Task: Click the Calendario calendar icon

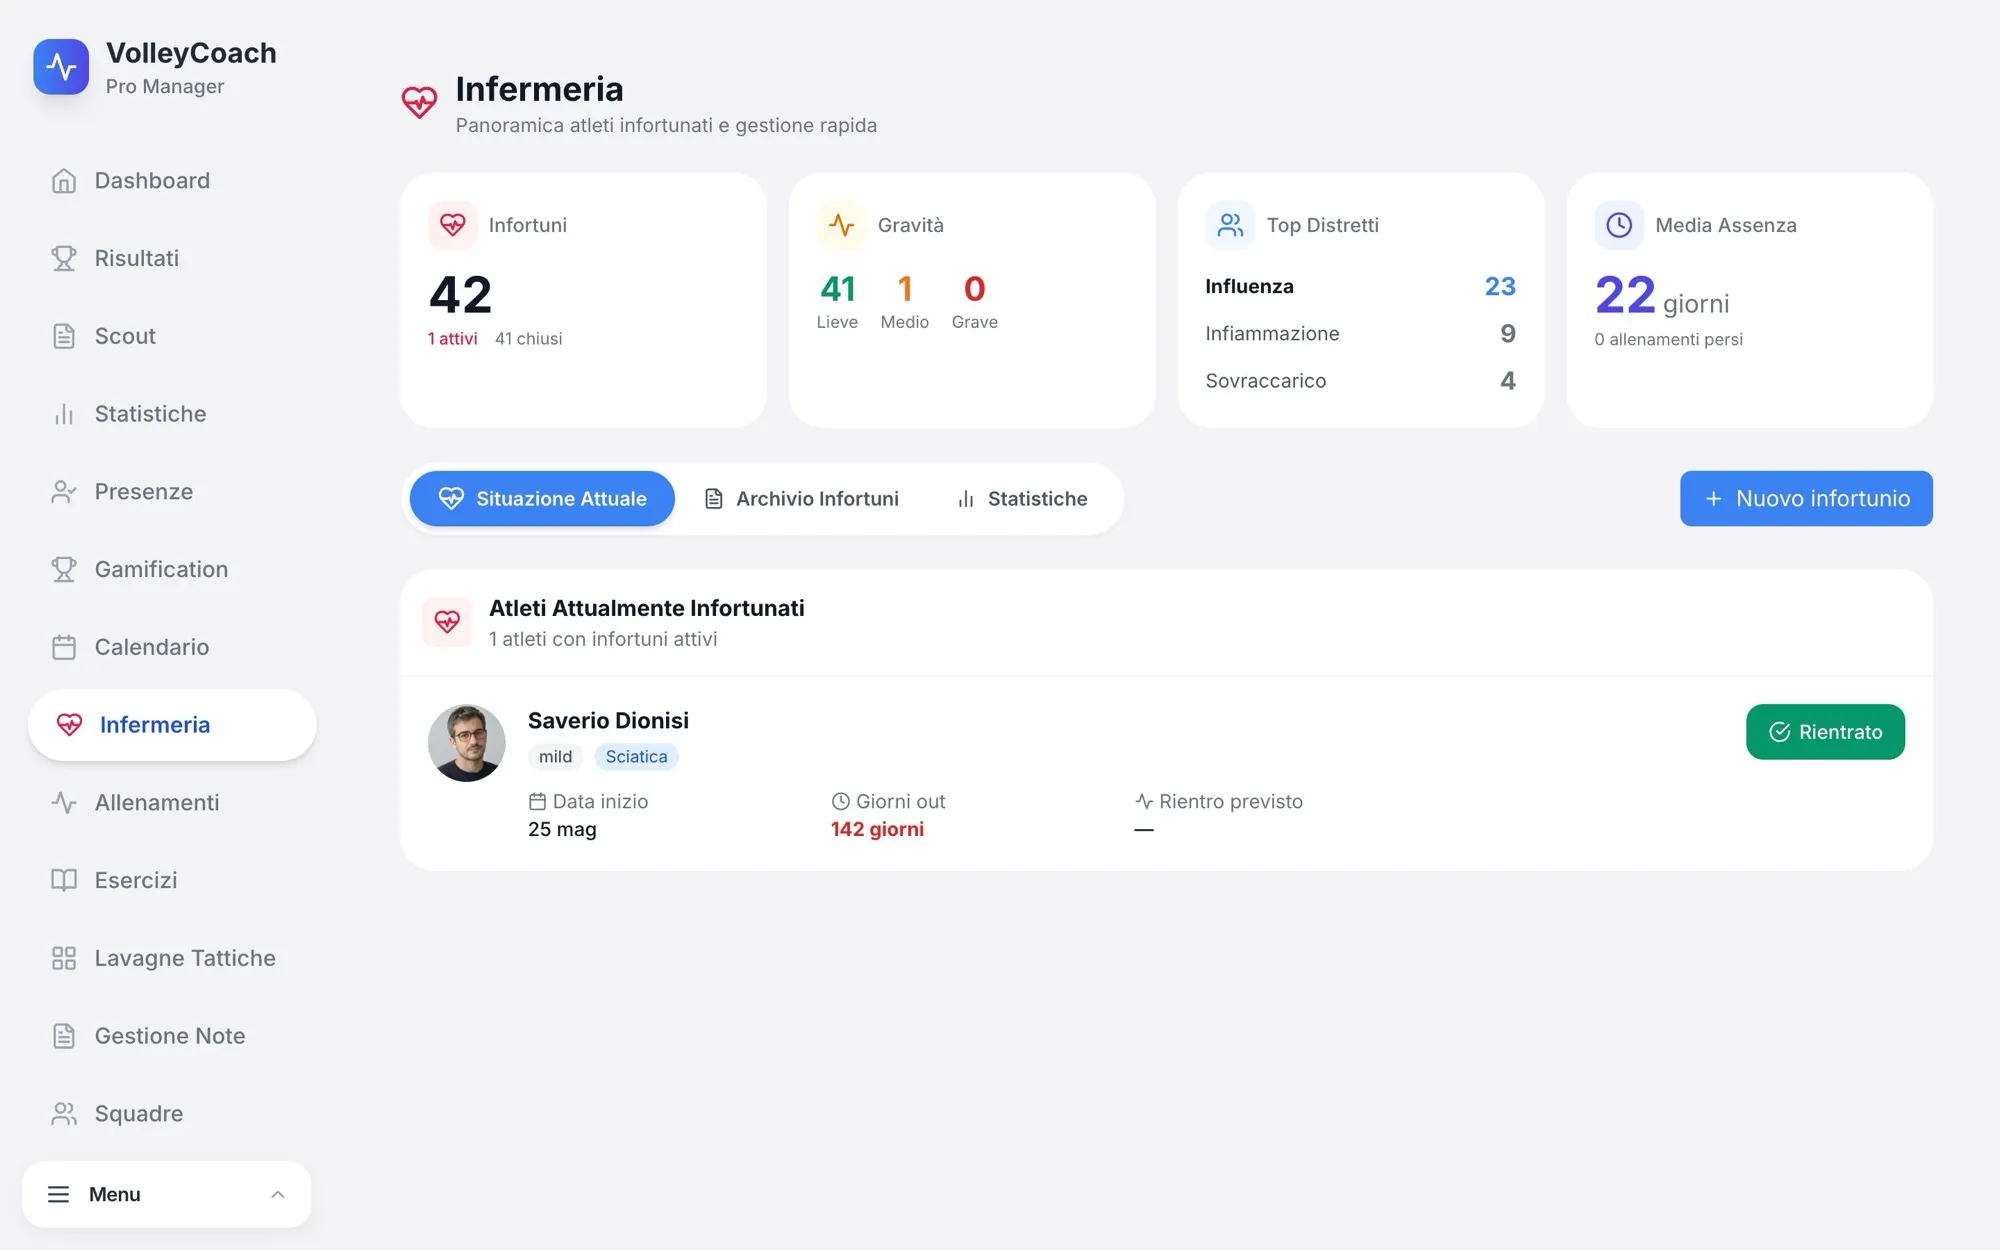Action: [x=64, y=647]
